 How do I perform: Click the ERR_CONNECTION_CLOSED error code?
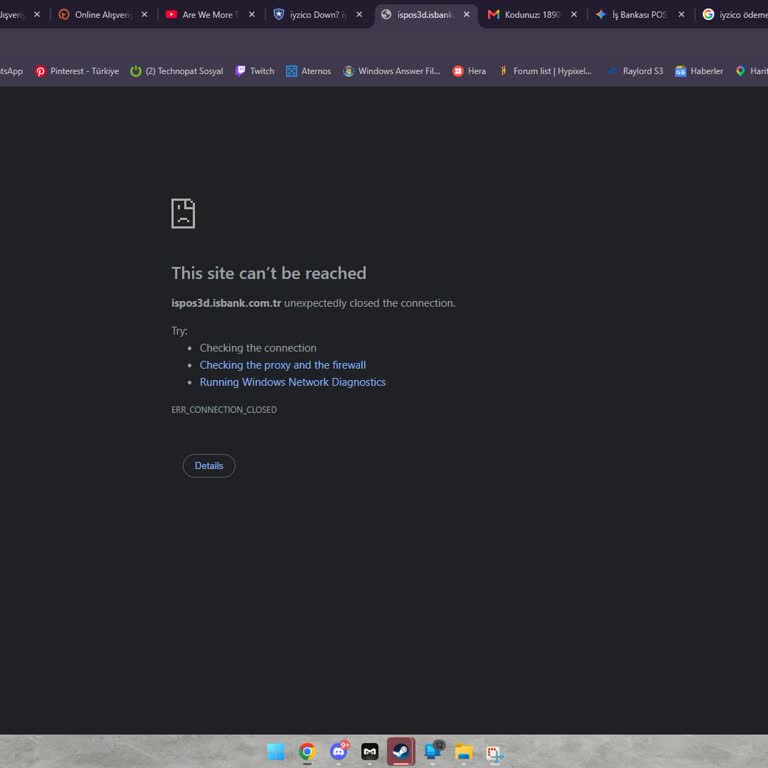pos(224,409)
